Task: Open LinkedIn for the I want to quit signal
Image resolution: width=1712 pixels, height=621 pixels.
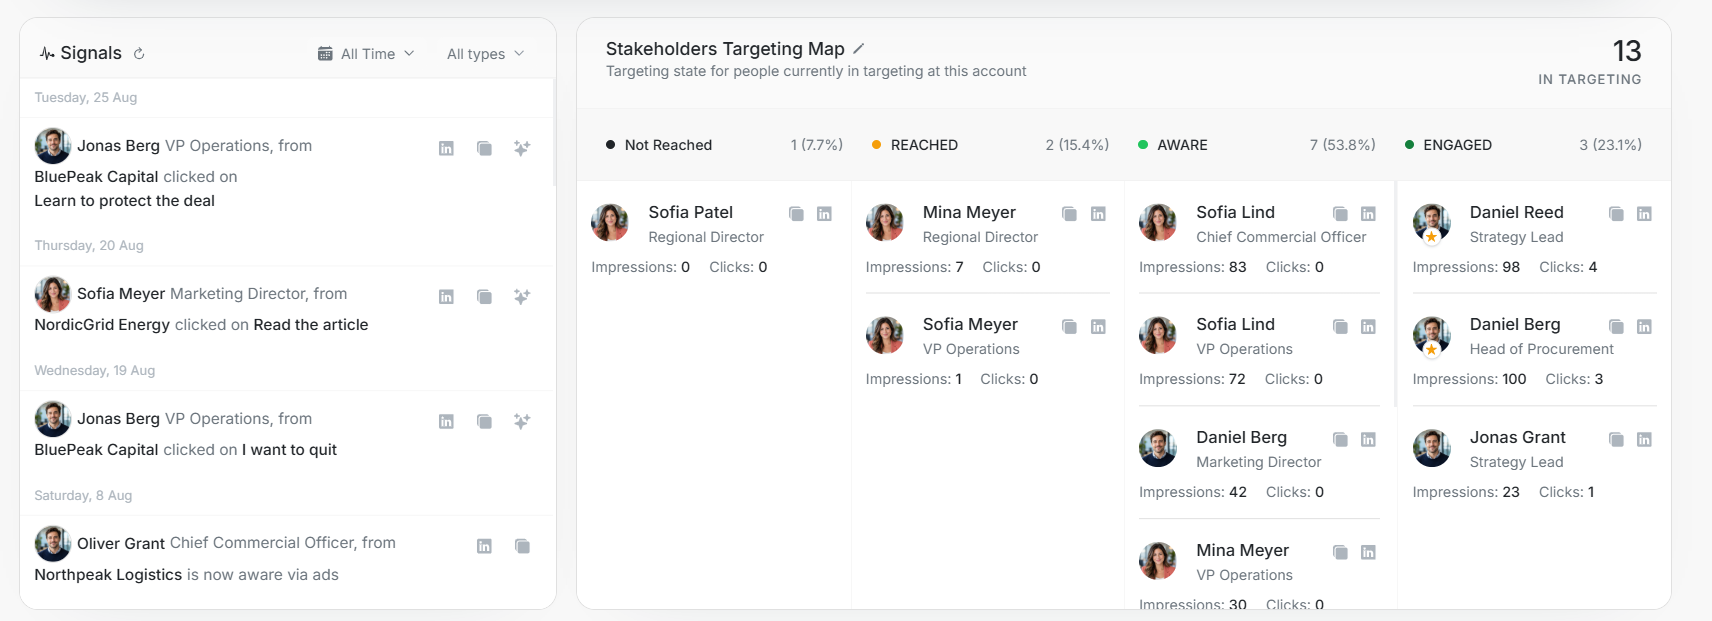Action: 446,422
